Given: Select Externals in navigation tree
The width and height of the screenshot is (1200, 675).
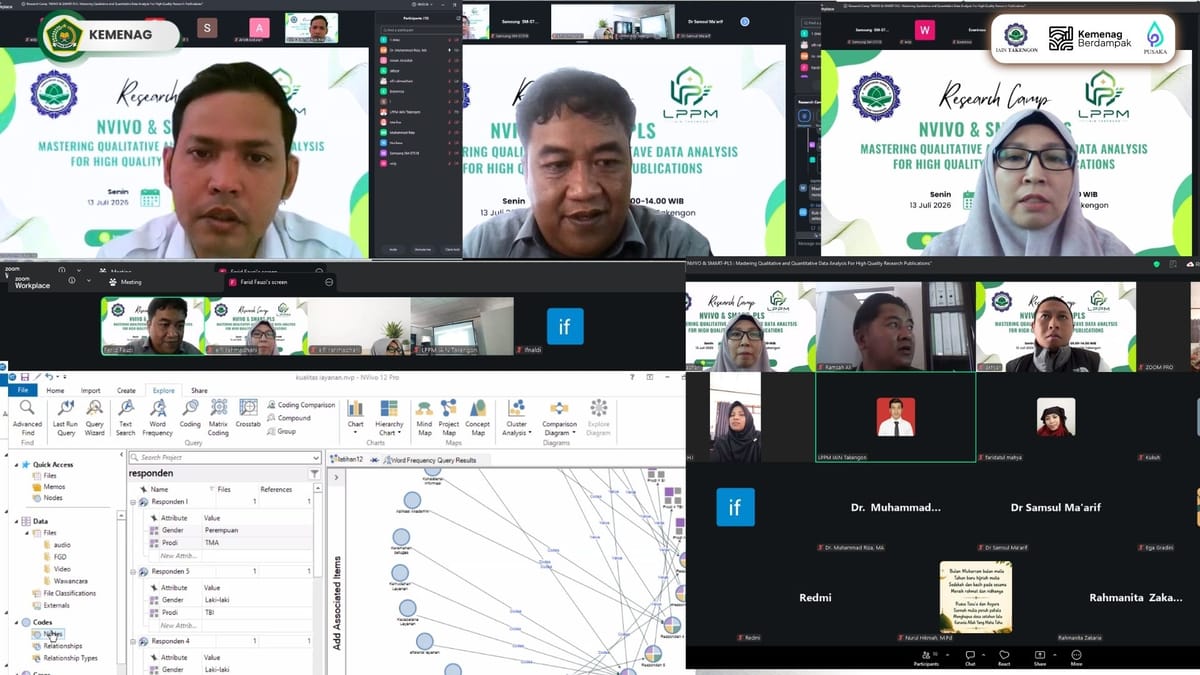Looking at the screenshot, I should click(x=56, y=605).
